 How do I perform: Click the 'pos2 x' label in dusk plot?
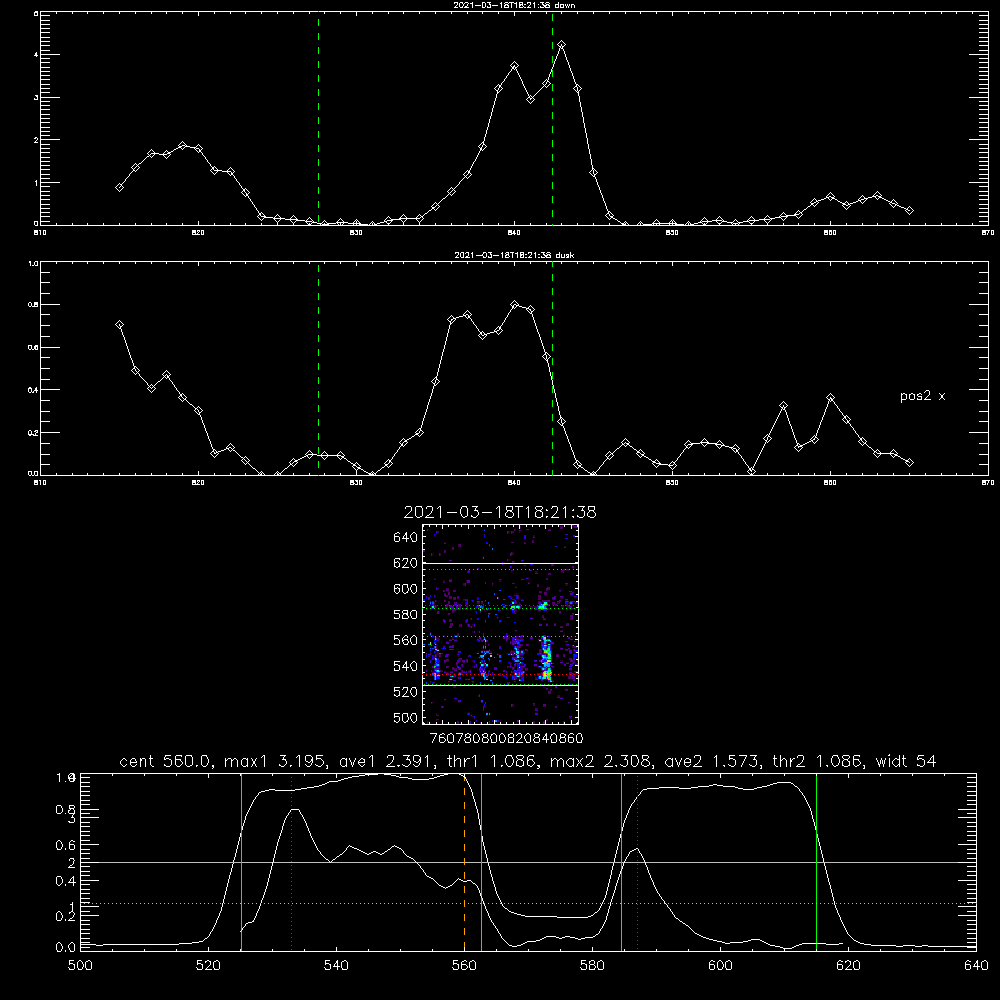pos(922,396)
